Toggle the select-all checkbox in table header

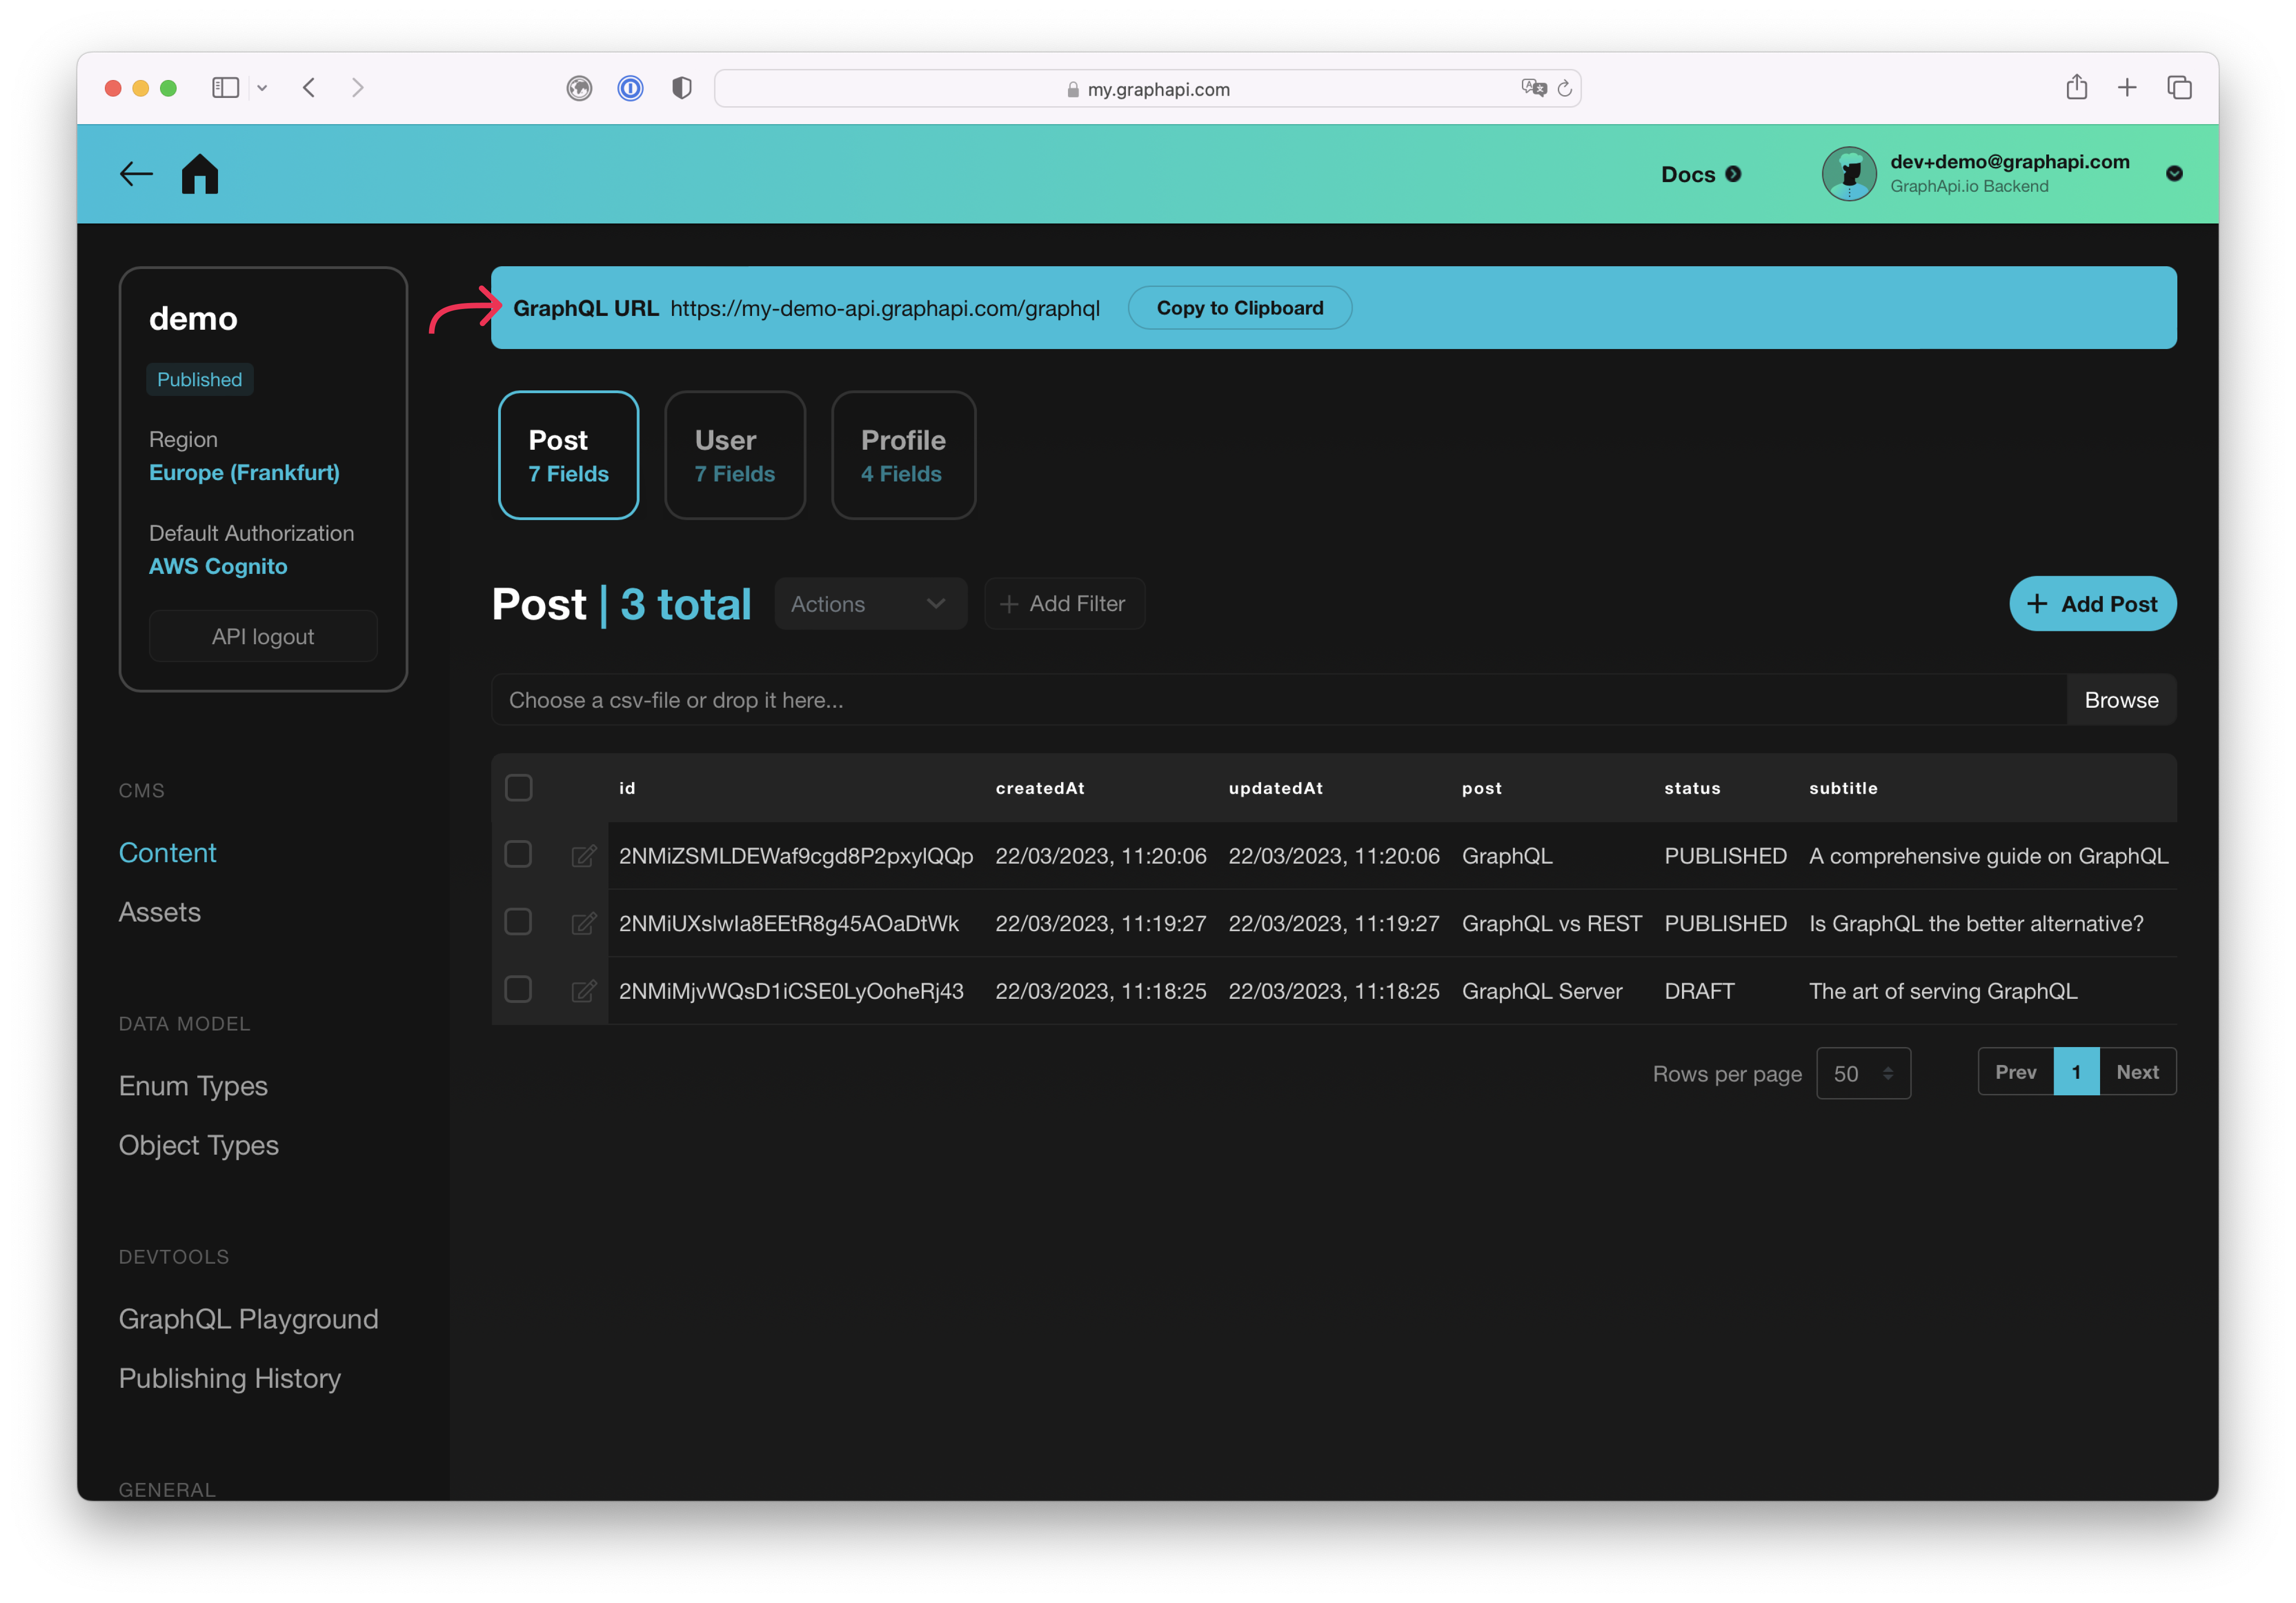pyautogui.click(x=518, y=788)
